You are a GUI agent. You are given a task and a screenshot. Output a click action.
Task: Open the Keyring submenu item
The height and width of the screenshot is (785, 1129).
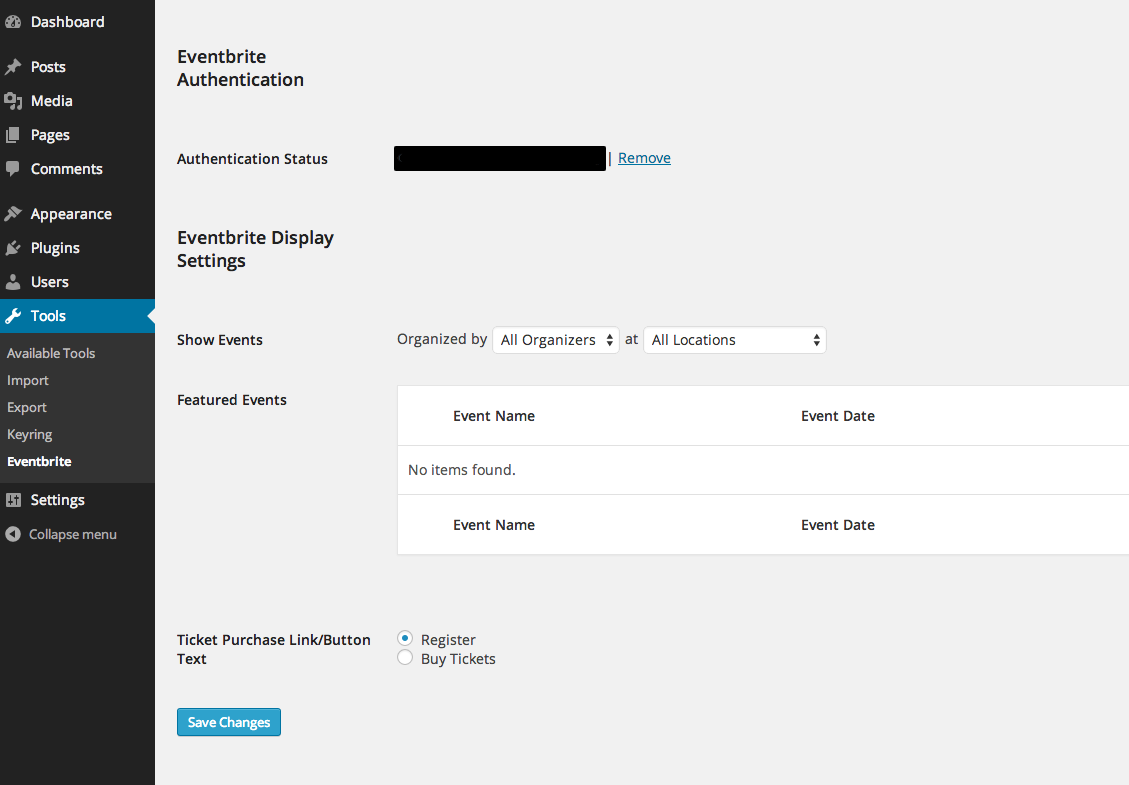click(x=30, y=434)
